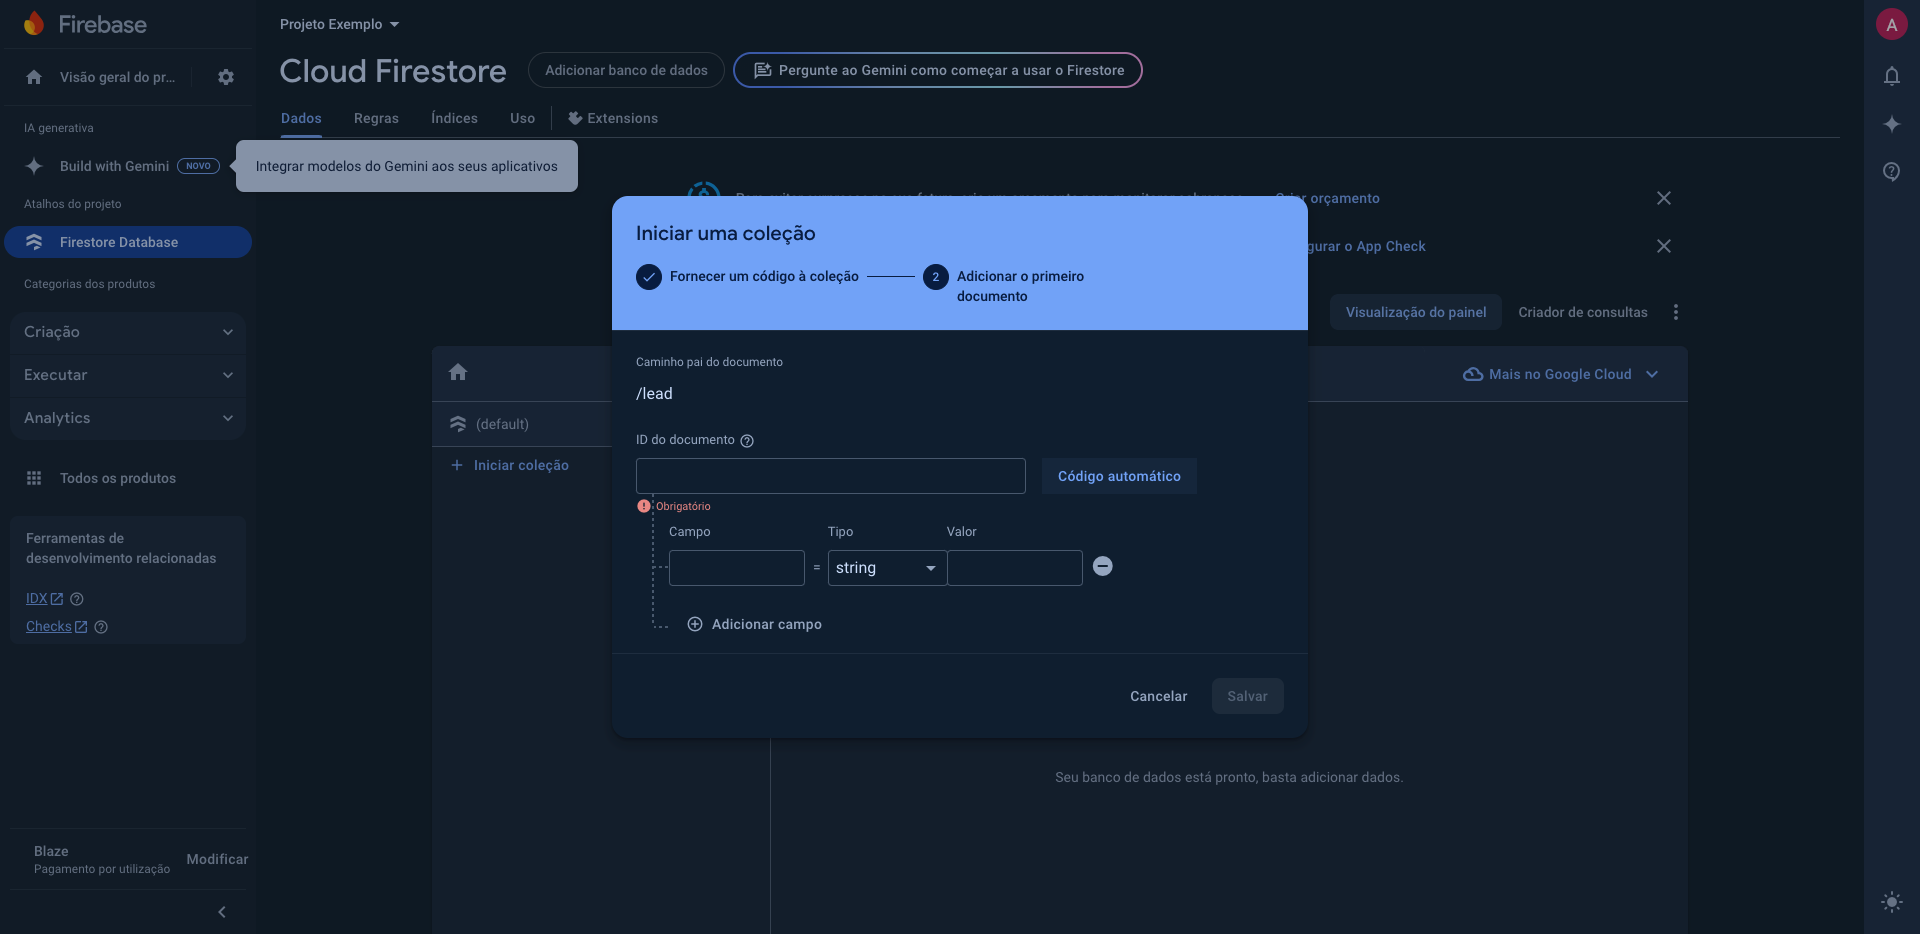This screenshot has height=934, width=1920.
Task: Switch to the Índices tab
Action: pos(454,118)
